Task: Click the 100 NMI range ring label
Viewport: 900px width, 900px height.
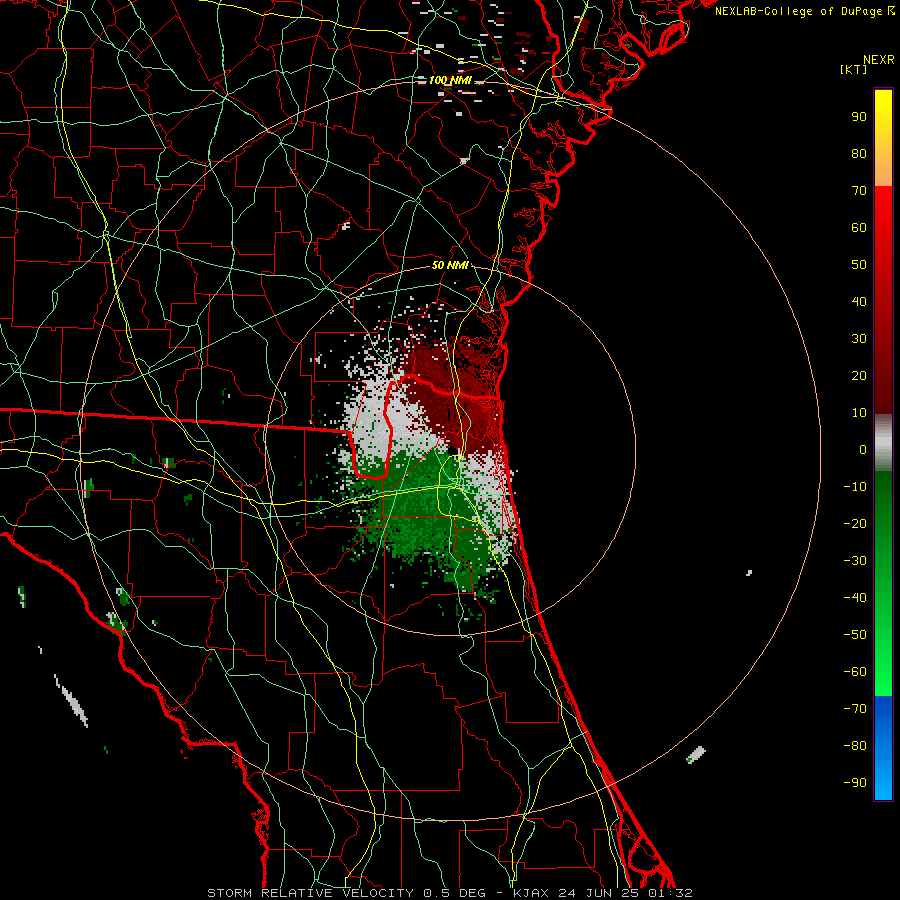Action: click(449, 80)
